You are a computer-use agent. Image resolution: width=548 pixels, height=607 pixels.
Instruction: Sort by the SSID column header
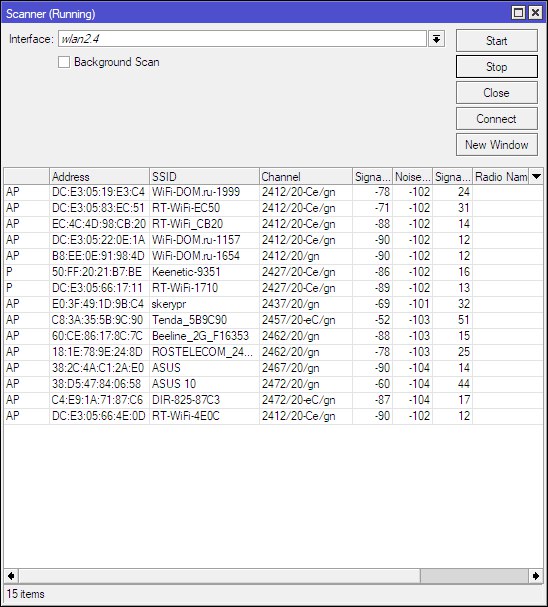coord(204,177)
